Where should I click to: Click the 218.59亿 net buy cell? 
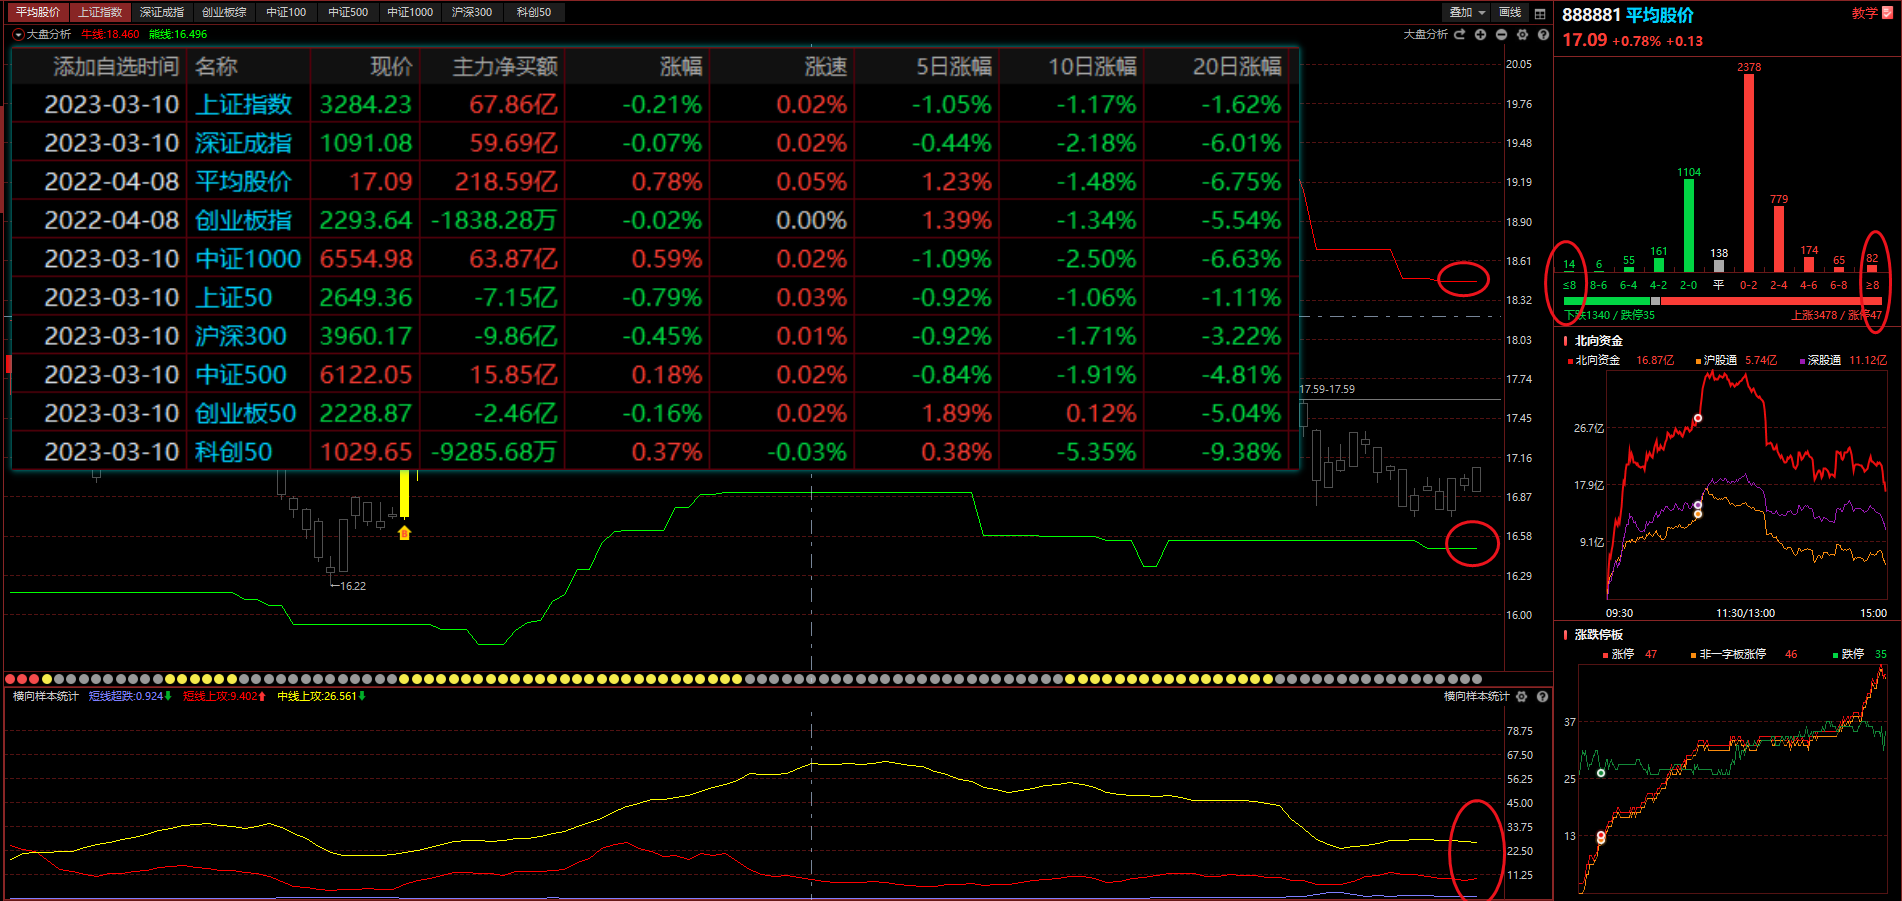point(506,181)
